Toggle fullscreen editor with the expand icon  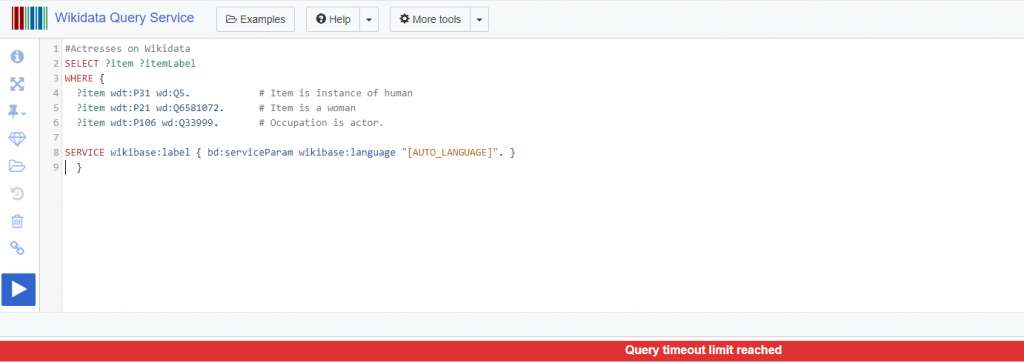(x=18, y=84)
